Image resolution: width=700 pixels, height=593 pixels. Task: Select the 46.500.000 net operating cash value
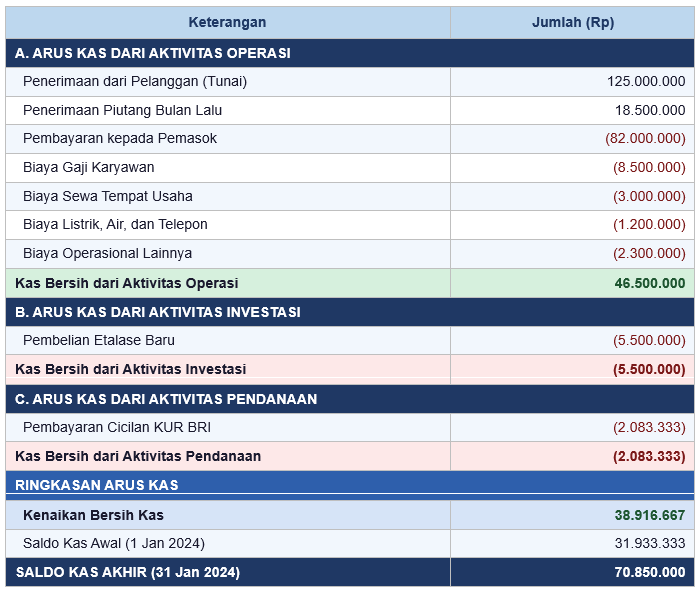[x=650, y=283]
